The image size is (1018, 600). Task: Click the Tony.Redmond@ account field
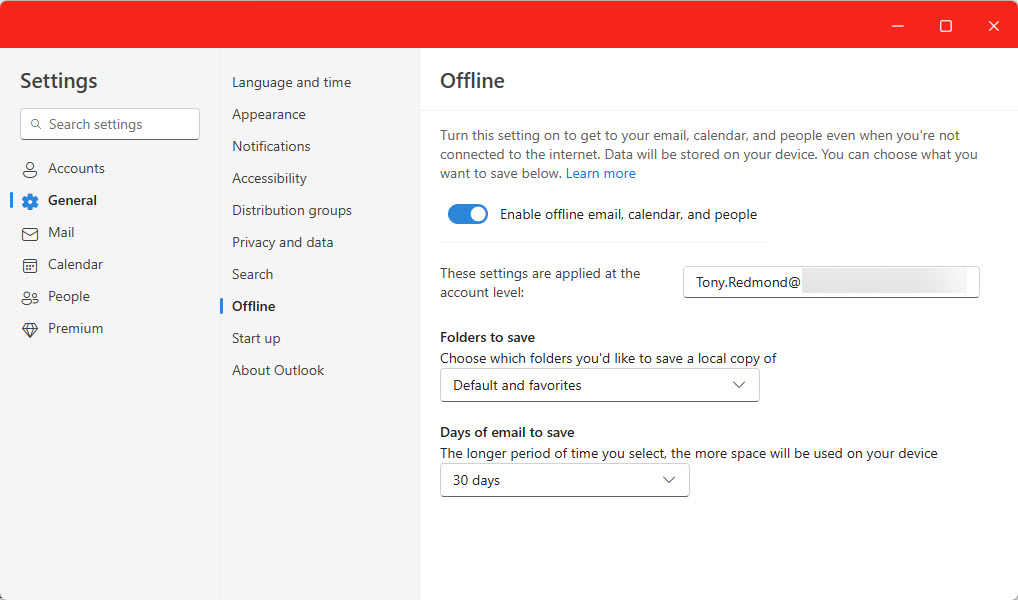[x=831, y=282]
